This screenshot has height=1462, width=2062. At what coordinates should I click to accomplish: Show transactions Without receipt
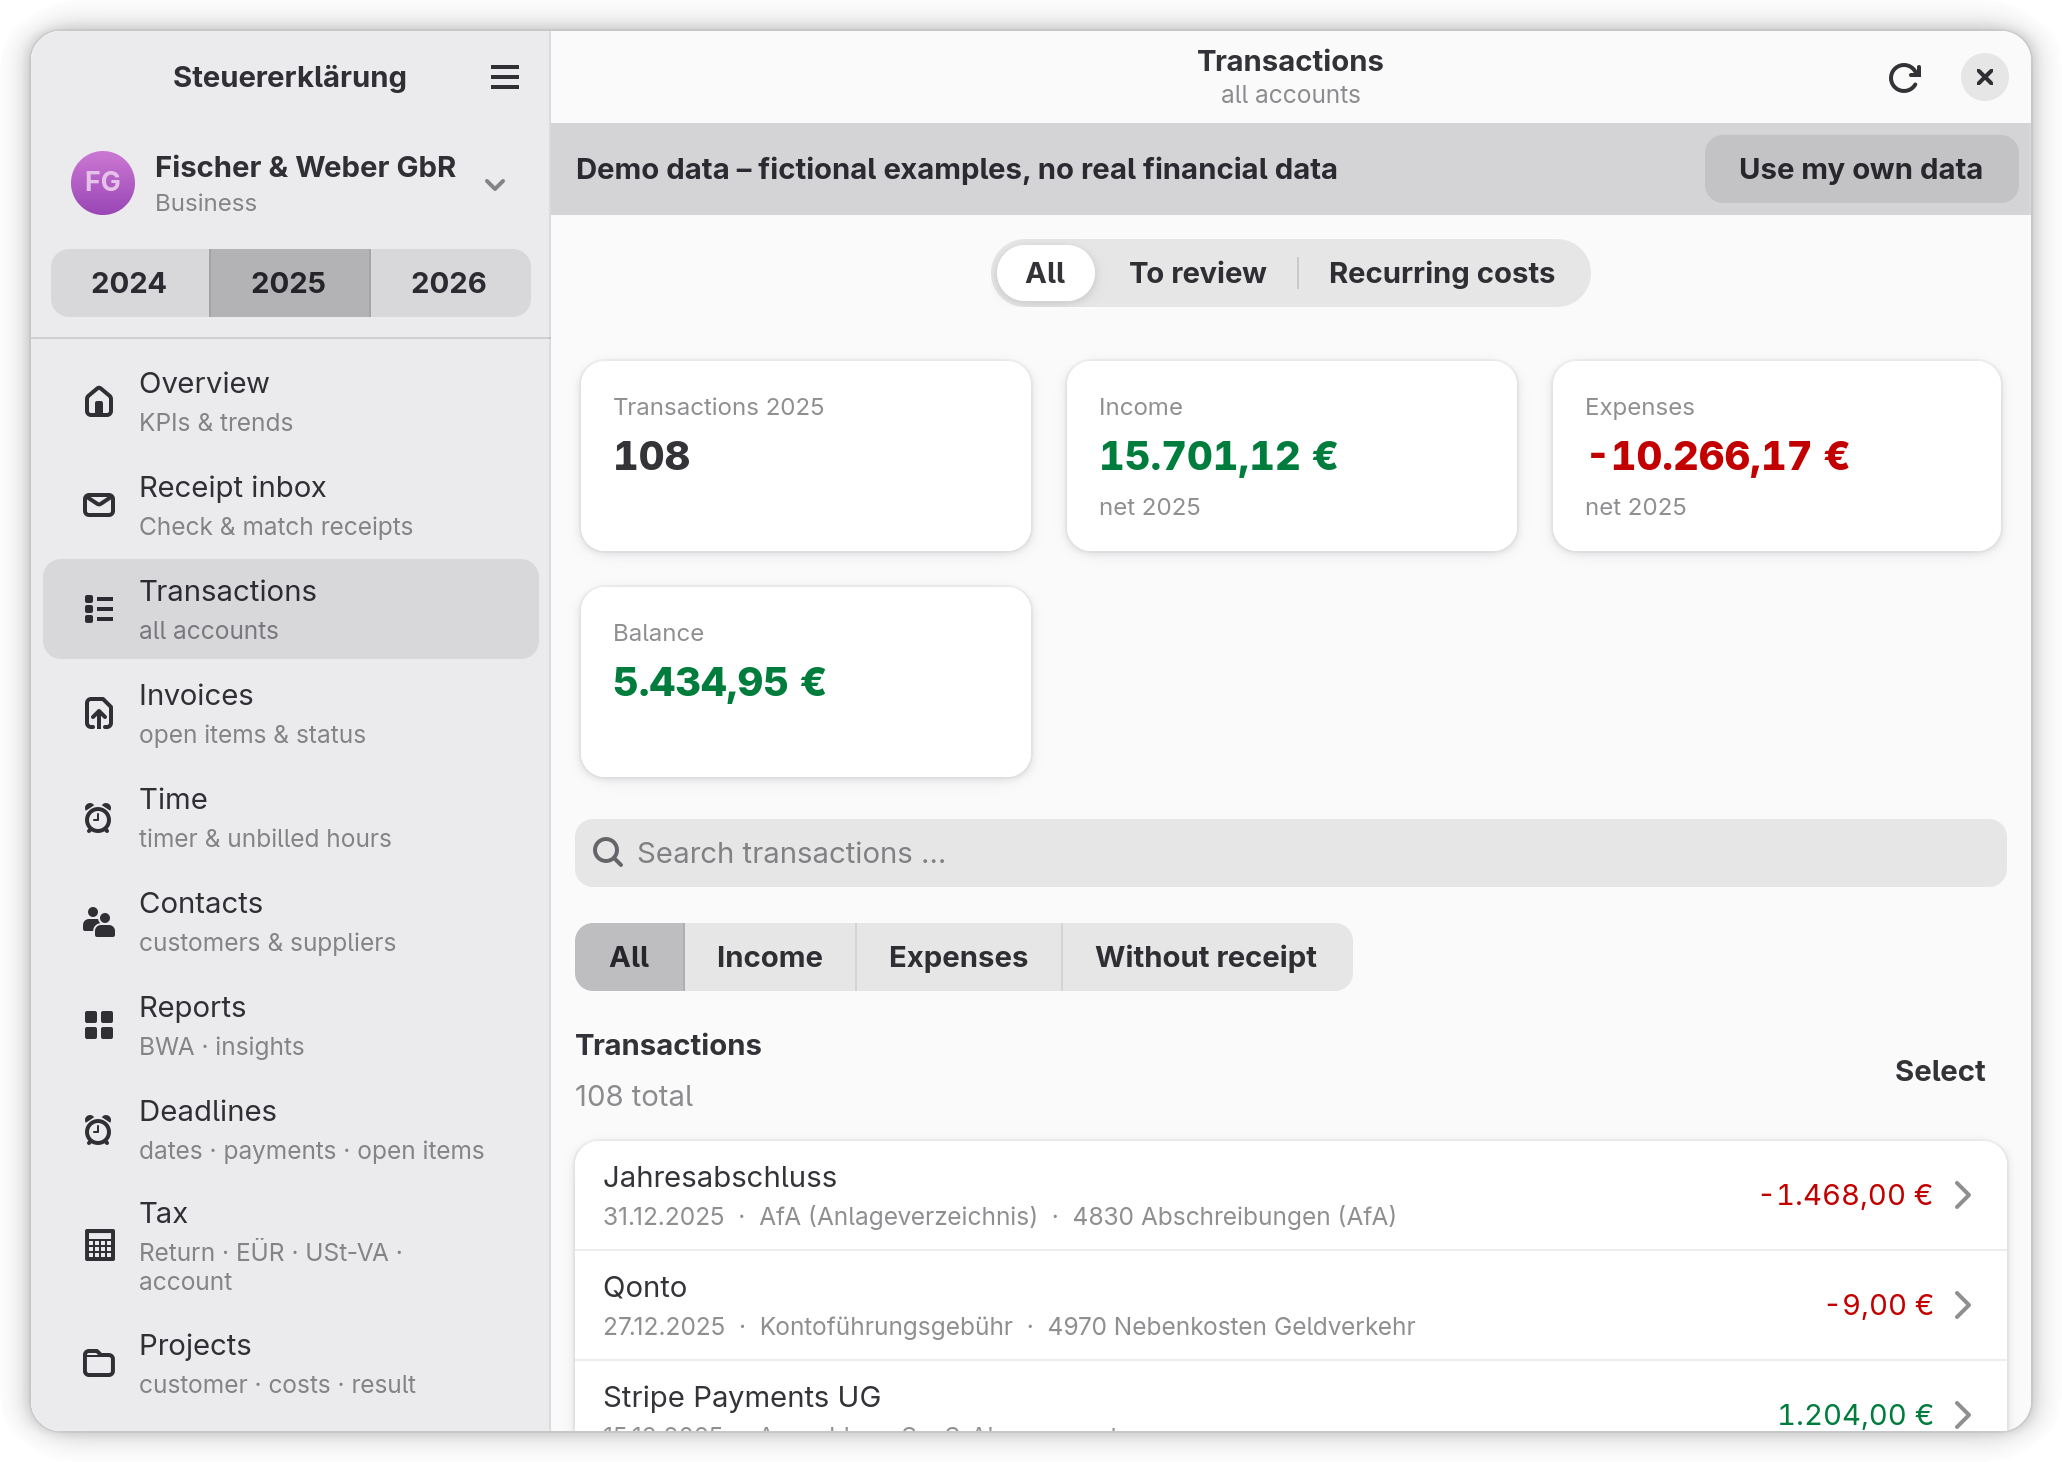[1206, 957]
